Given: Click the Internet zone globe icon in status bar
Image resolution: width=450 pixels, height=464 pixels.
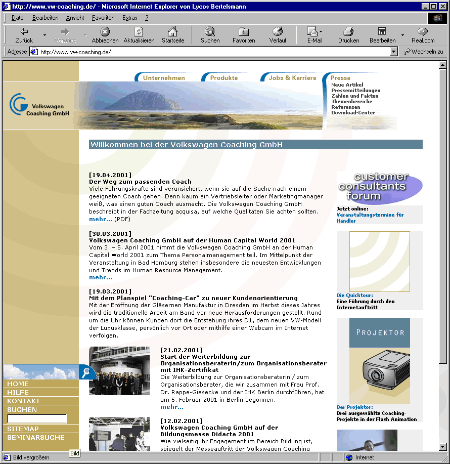Looking at the screenshot, I should point(349,457).
